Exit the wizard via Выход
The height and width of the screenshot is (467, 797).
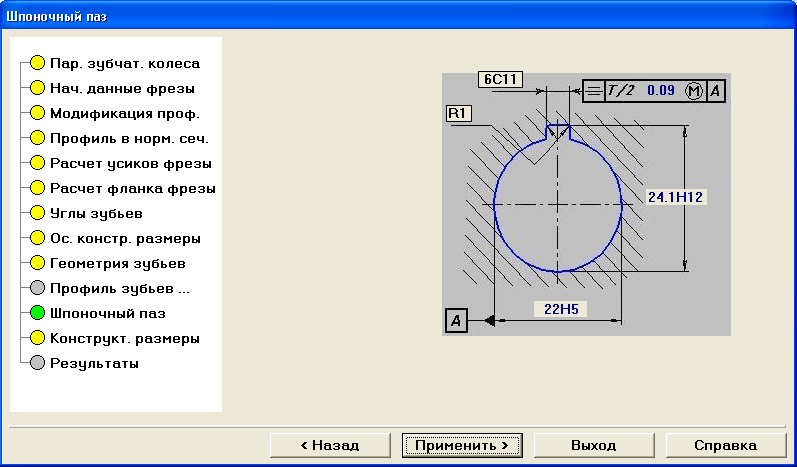coord(594,446)
